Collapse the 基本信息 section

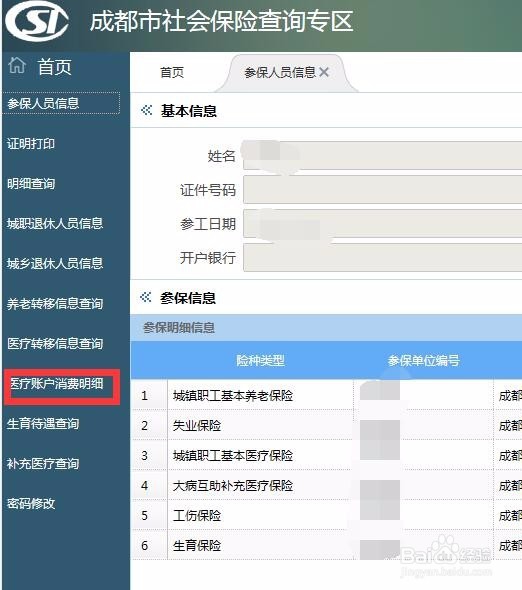pyautogui.click(x=146, y=110)
